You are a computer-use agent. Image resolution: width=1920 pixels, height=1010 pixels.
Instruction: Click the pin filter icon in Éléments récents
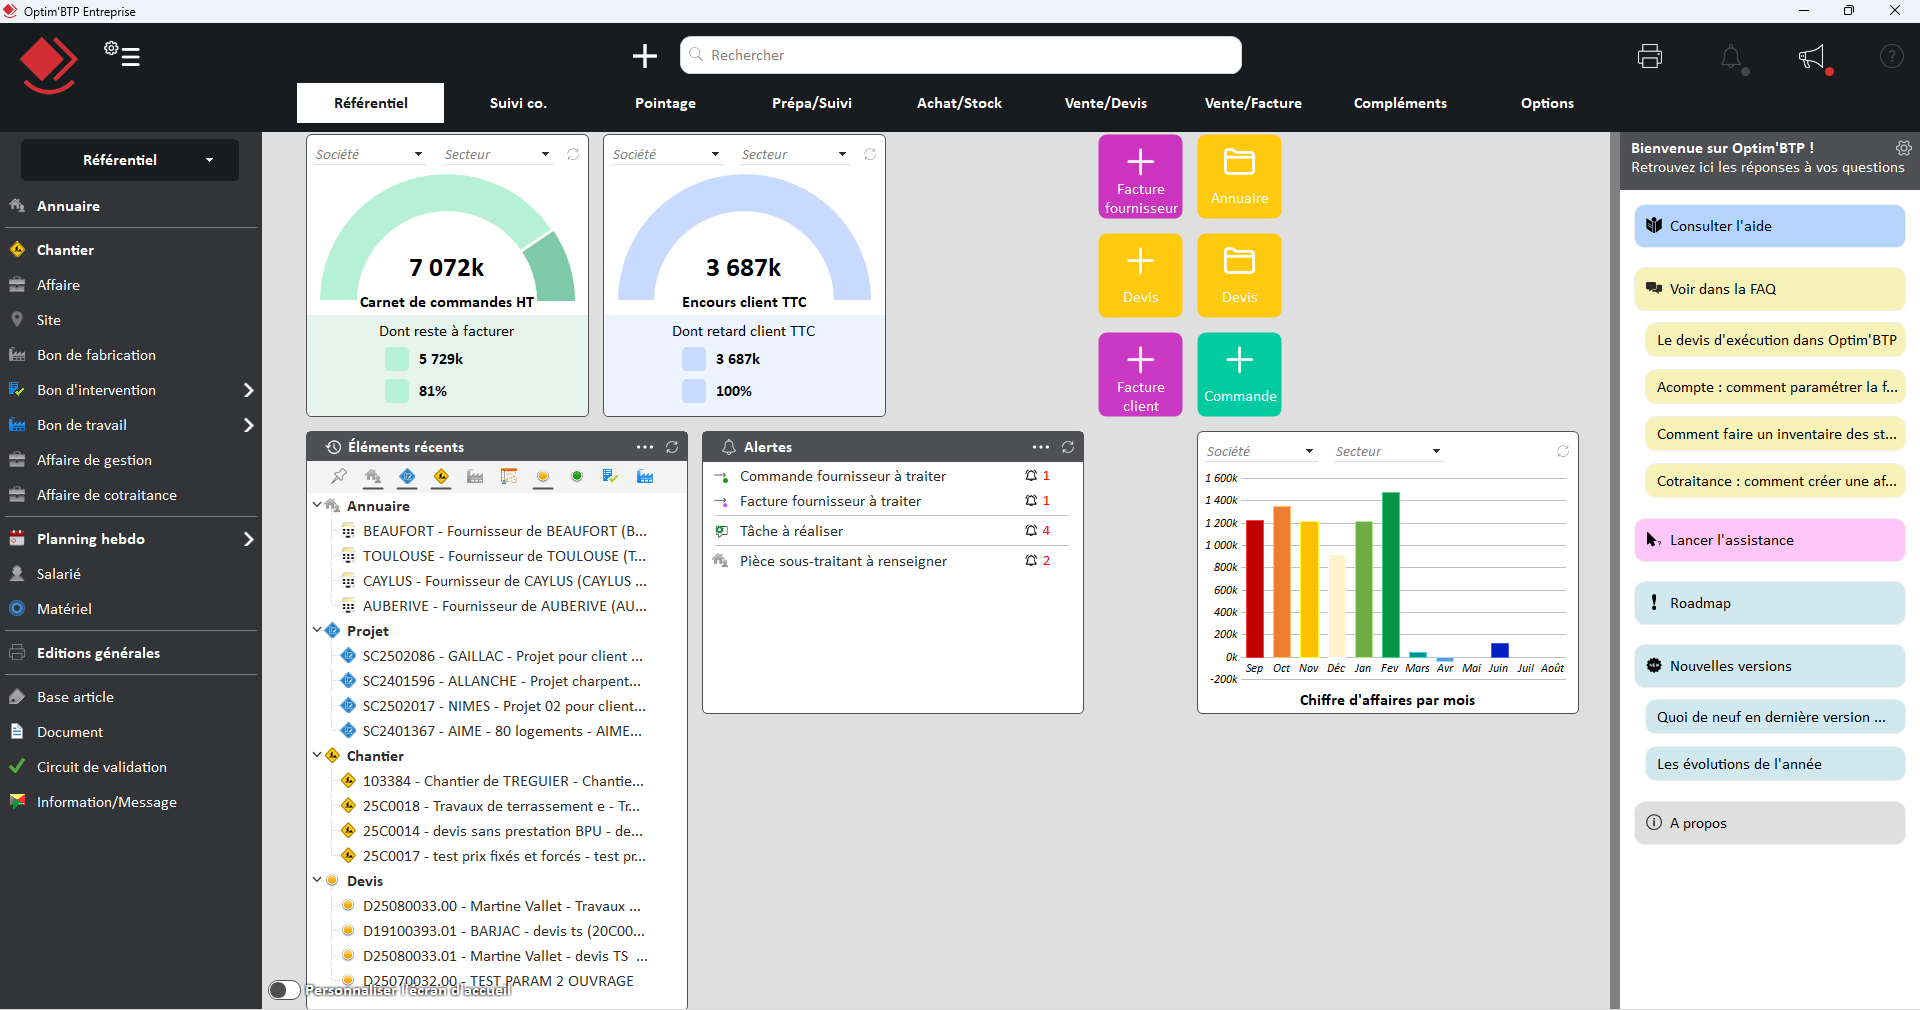(x=339, y=477)
